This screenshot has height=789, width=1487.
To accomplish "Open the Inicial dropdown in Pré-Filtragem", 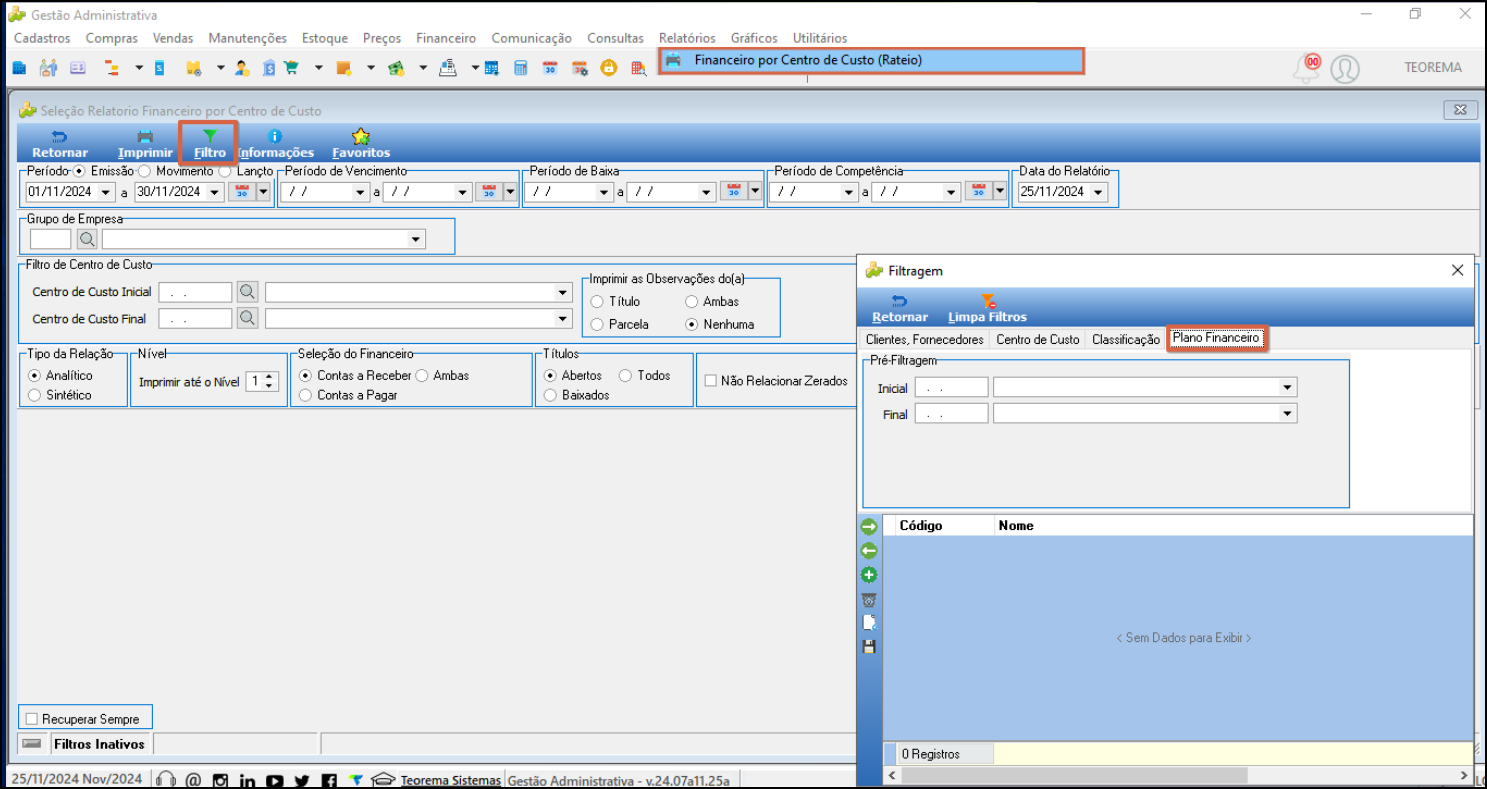I will [1288, 387].
